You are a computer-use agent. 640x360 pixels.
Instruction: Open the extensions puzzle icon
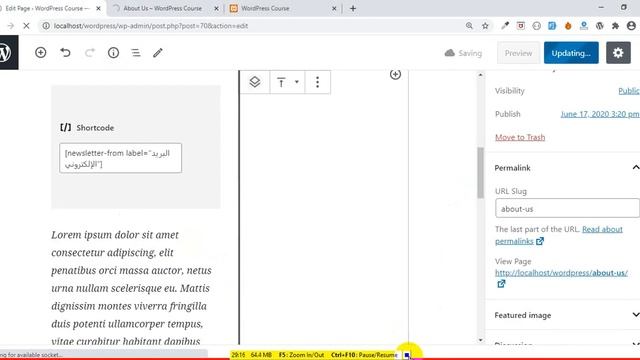[615, 26]
